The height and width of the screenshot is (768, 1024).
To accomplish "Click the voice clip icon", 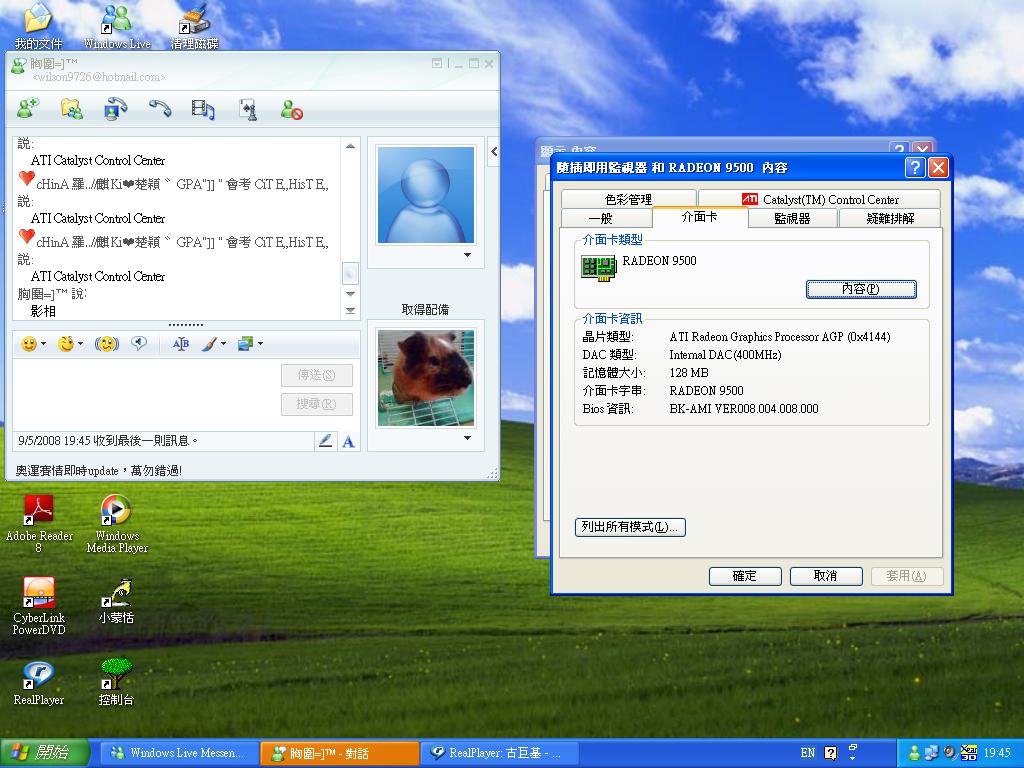I will (x=139, y=344).
